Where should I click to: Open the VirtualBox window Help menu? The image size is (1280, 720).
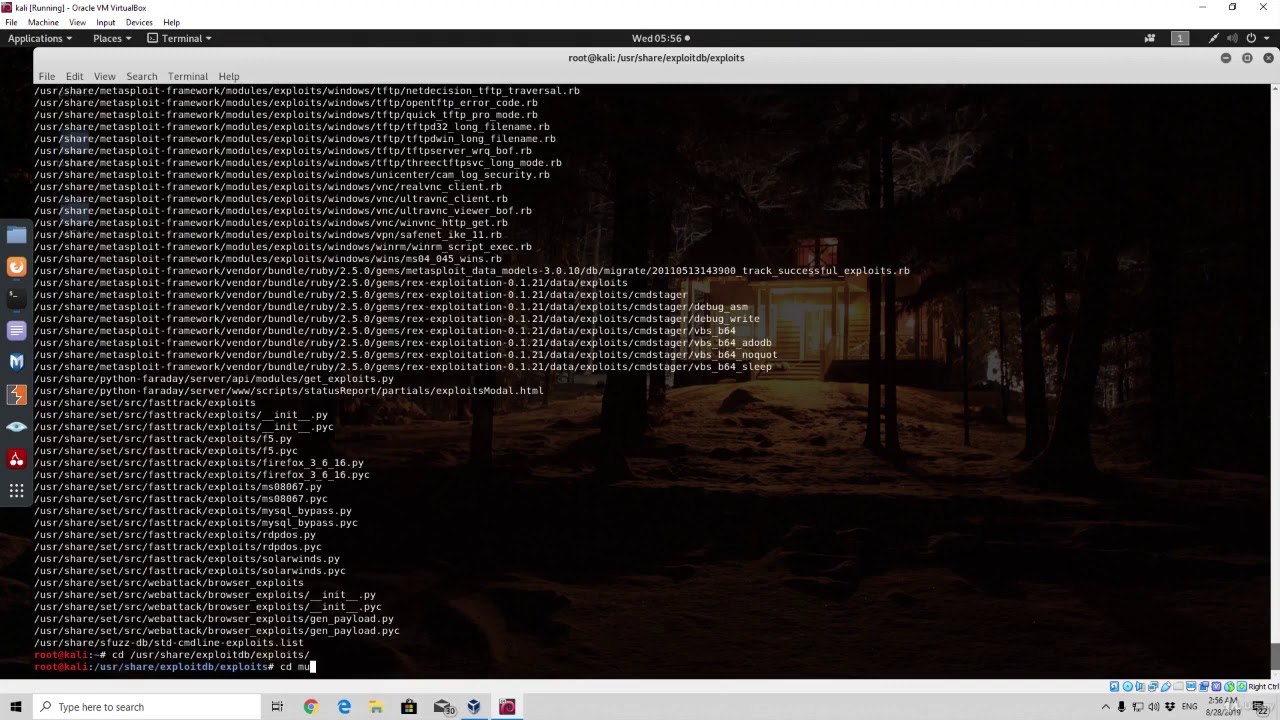coord(171,22)
